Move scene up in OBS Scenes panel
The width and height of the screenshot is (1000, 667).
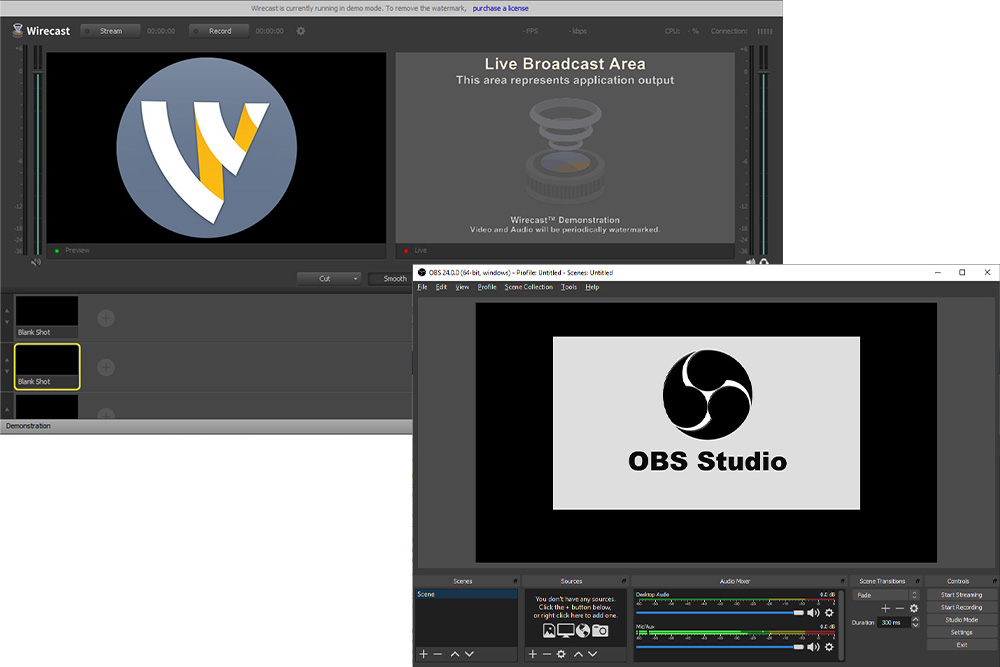pyautogui.click(x=455, y=654)
